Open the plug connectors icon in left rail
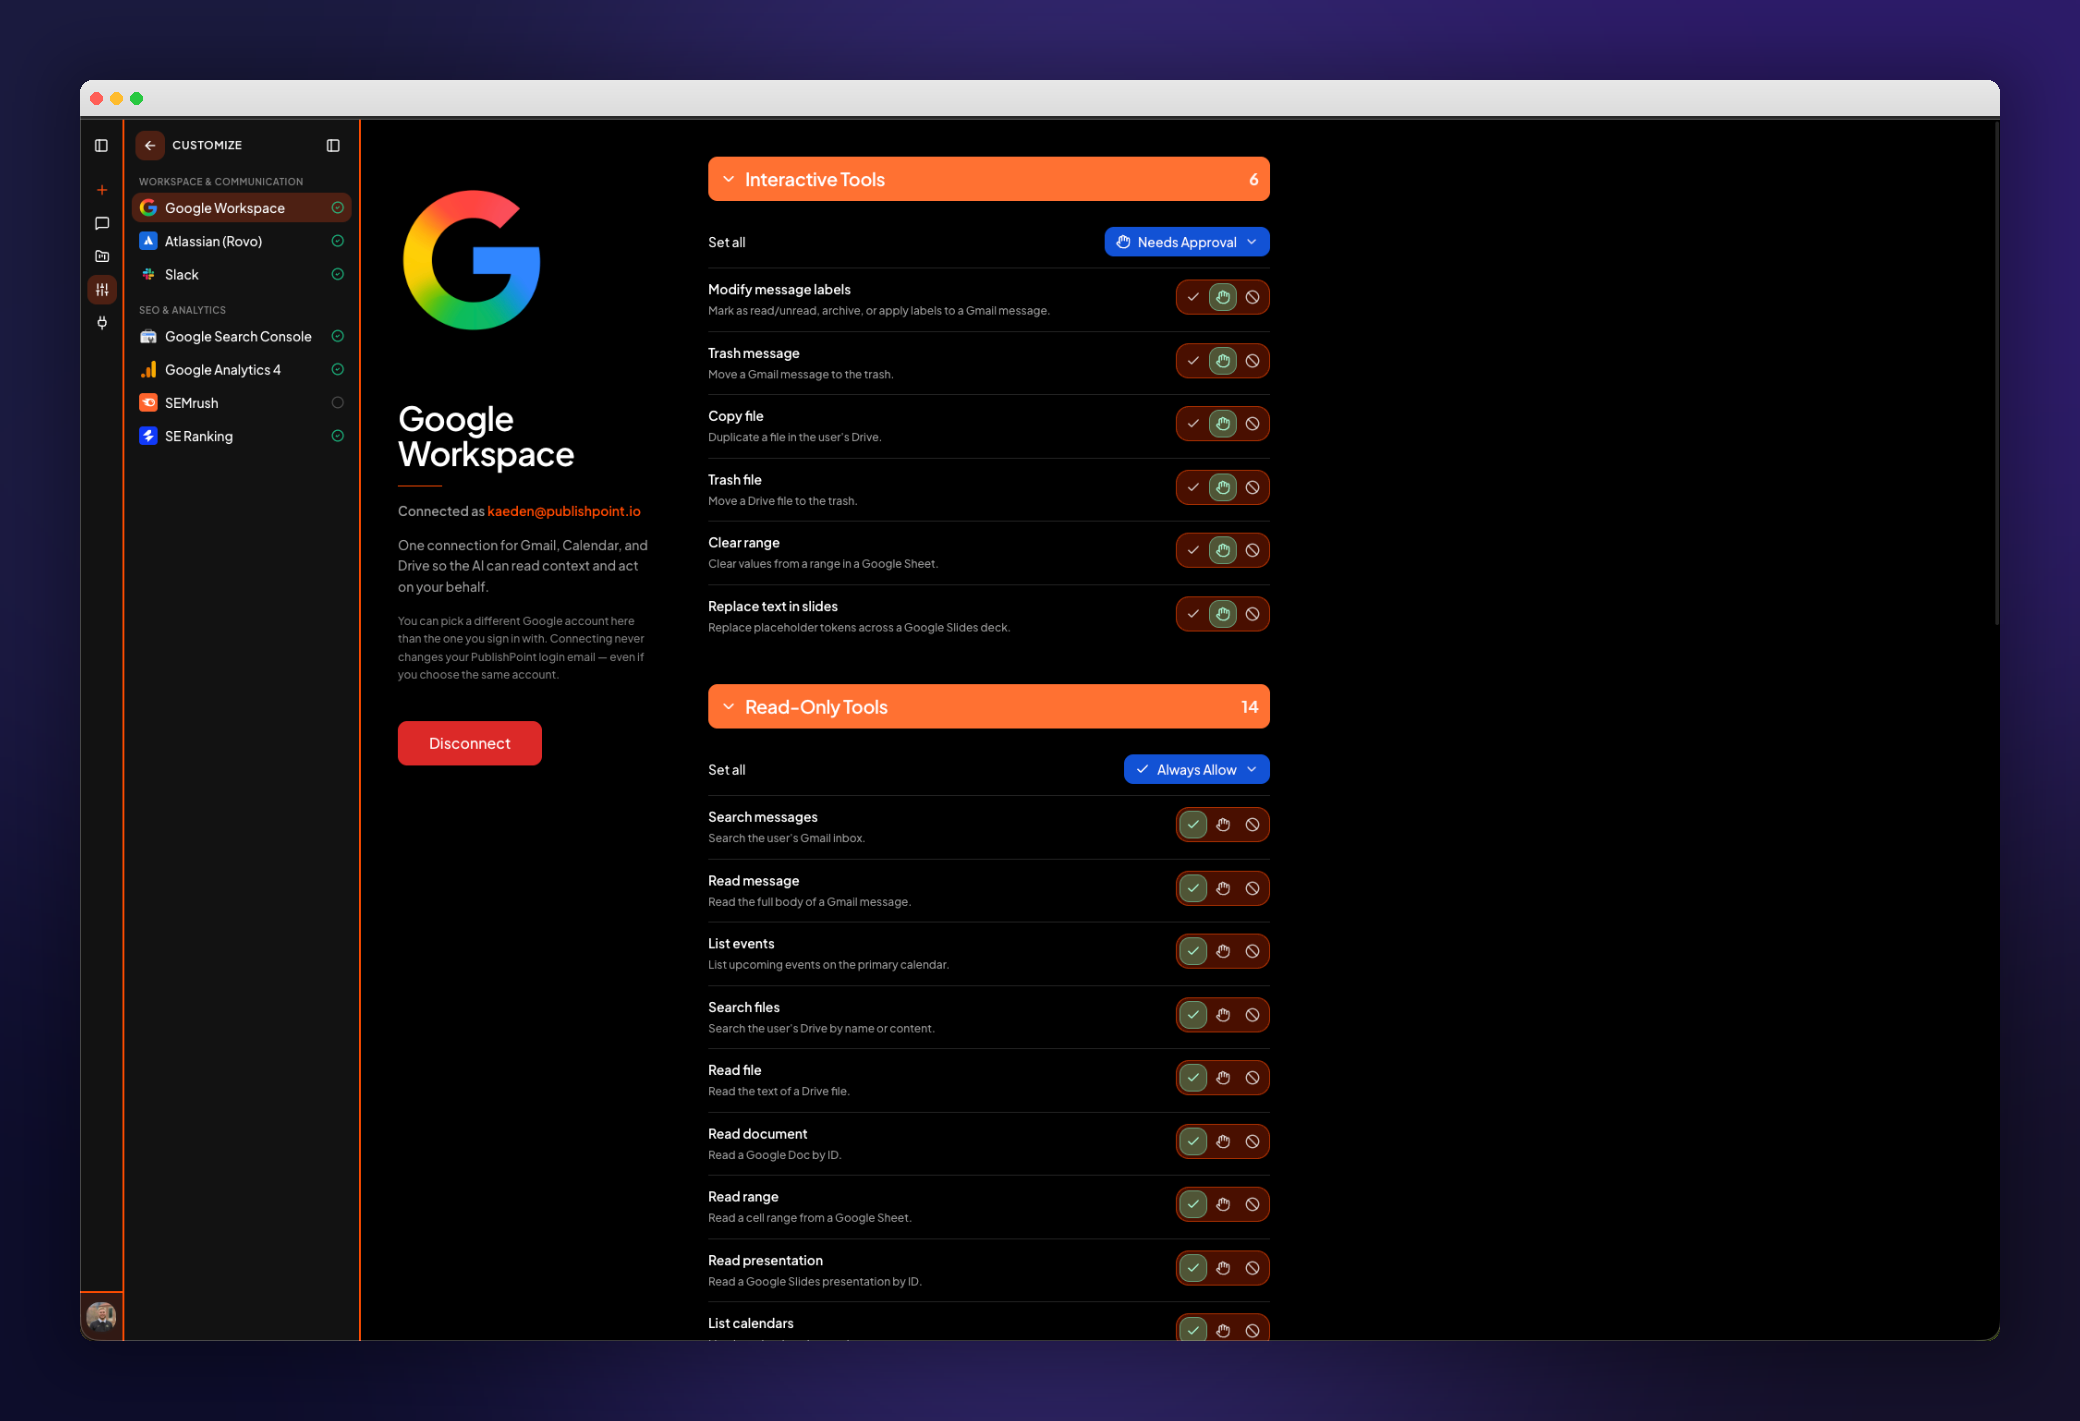Screen dimensions: 2080x1421 click(101, 322)
